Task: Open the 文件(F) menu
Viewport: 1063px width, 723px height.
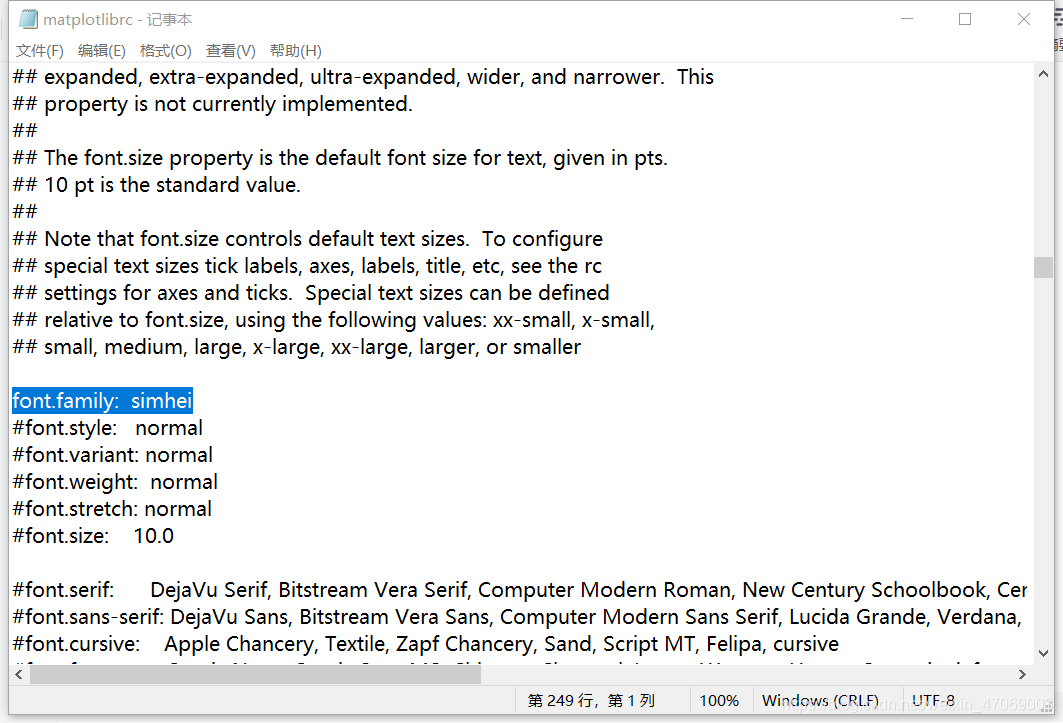Action: click(x=40, y=51)
